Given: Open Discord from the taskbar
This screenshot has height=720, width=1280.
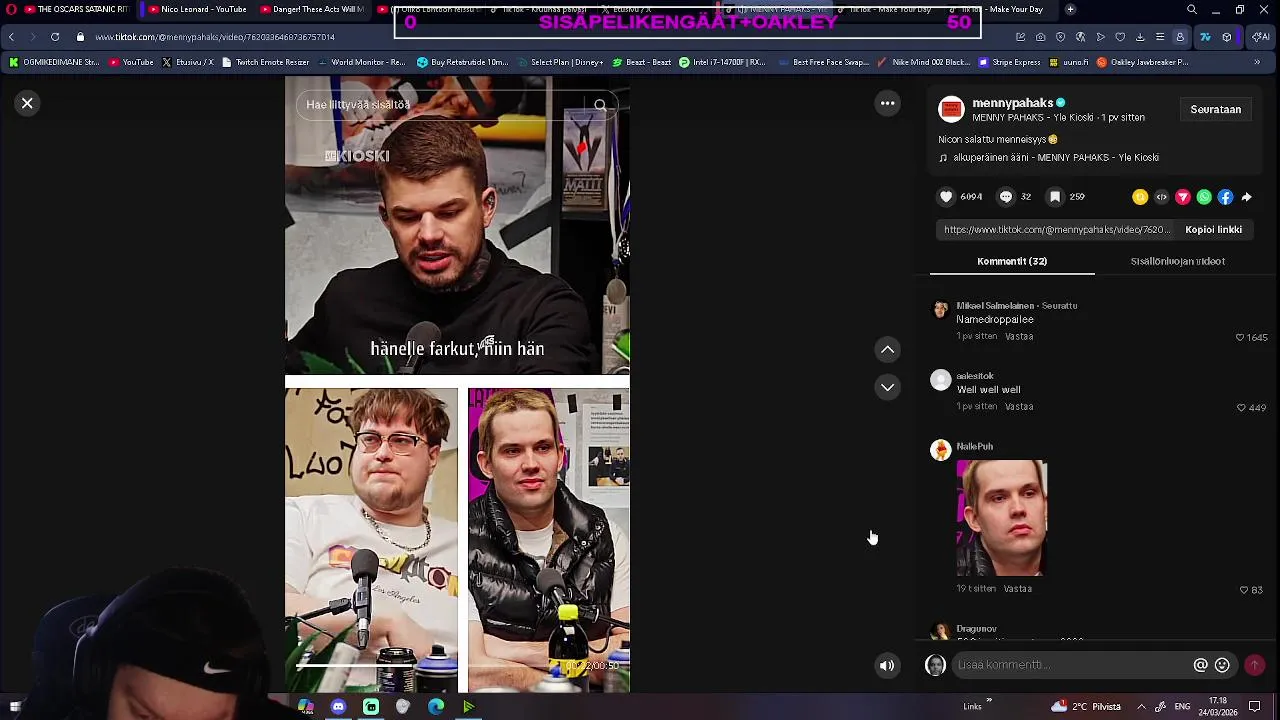Looking at the screenshot, I should (x=338, y=707).
